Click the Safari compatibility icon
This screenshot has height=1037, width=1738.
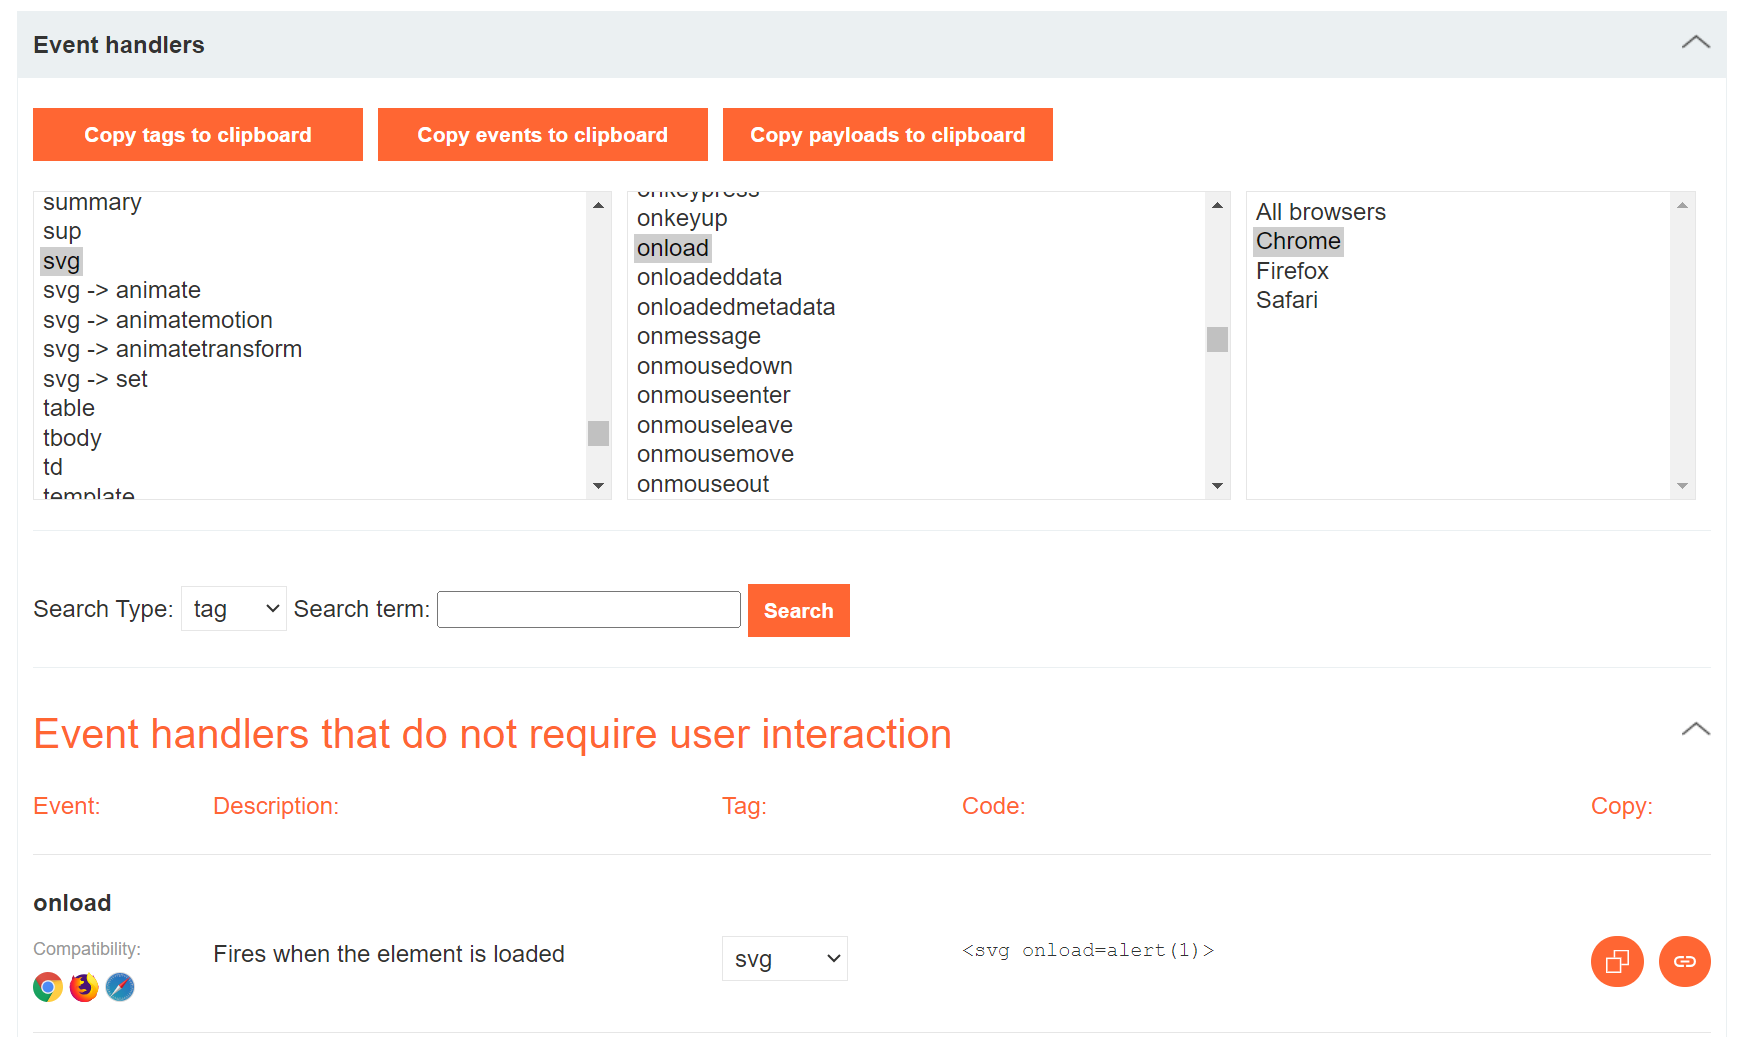120,987
